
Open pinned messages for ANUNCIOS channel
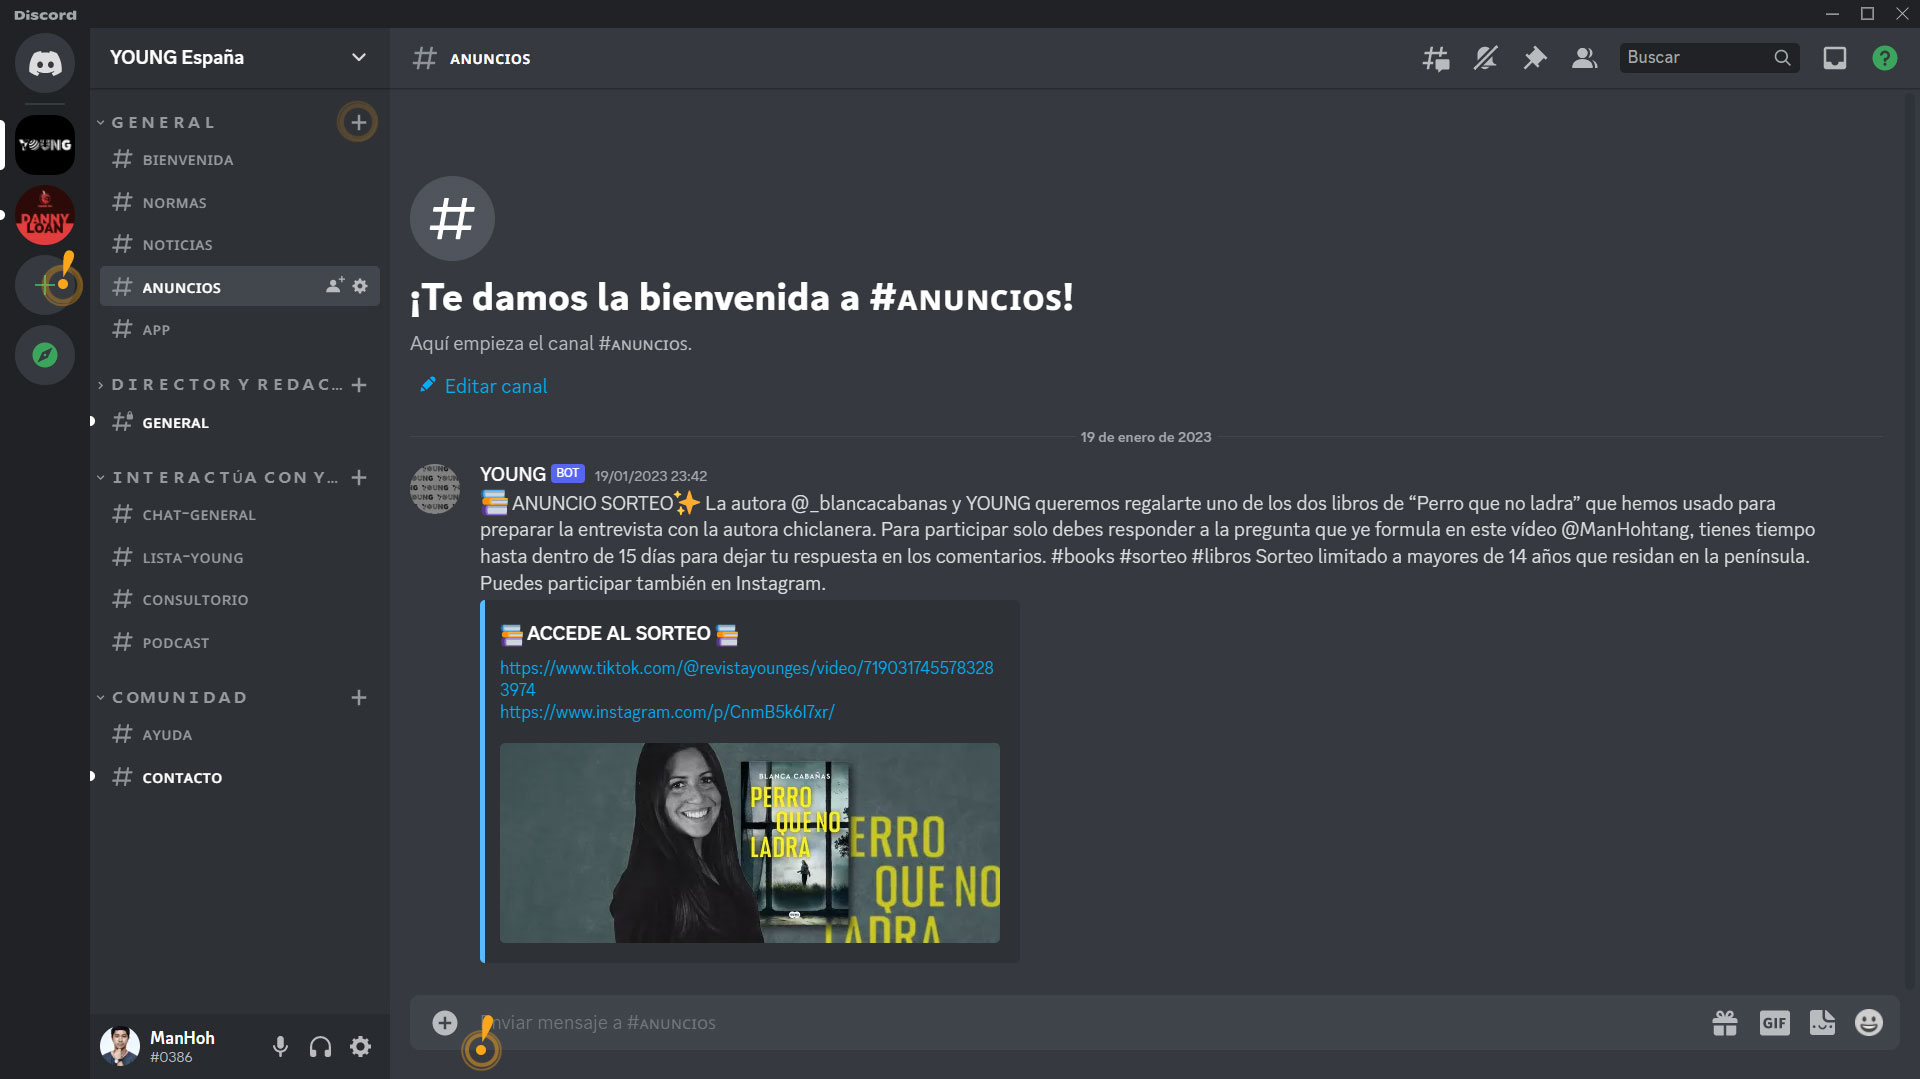point(1535,58)
